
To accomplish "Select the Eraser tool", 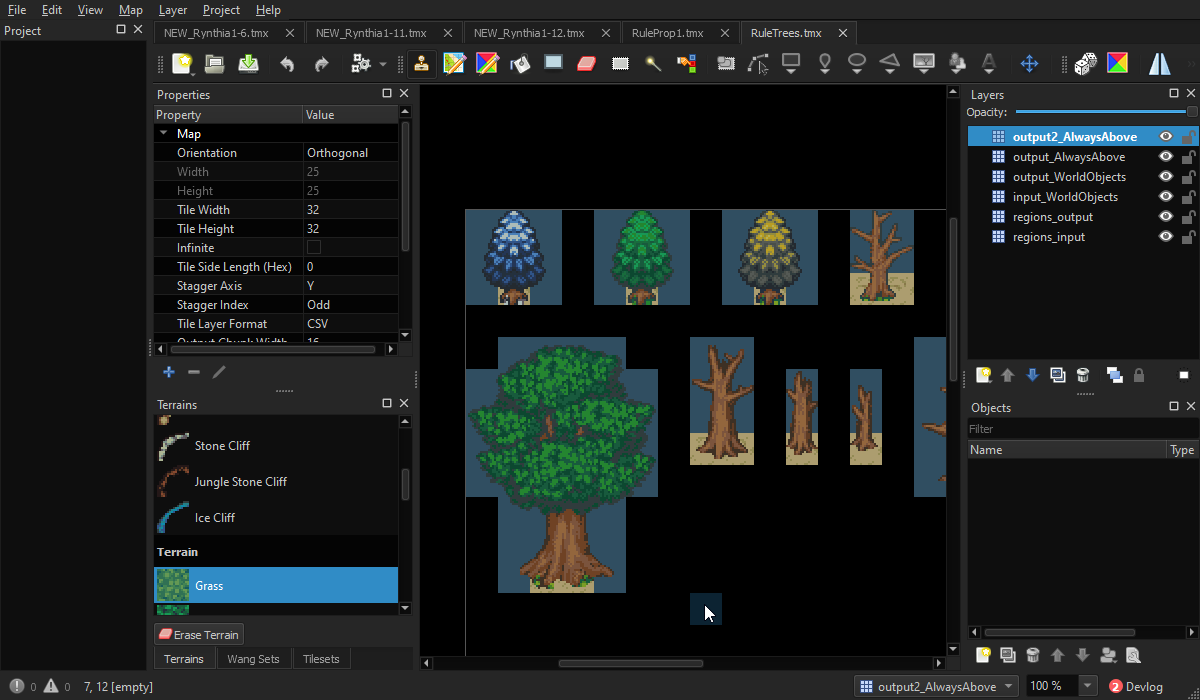I will click(586, 64).
